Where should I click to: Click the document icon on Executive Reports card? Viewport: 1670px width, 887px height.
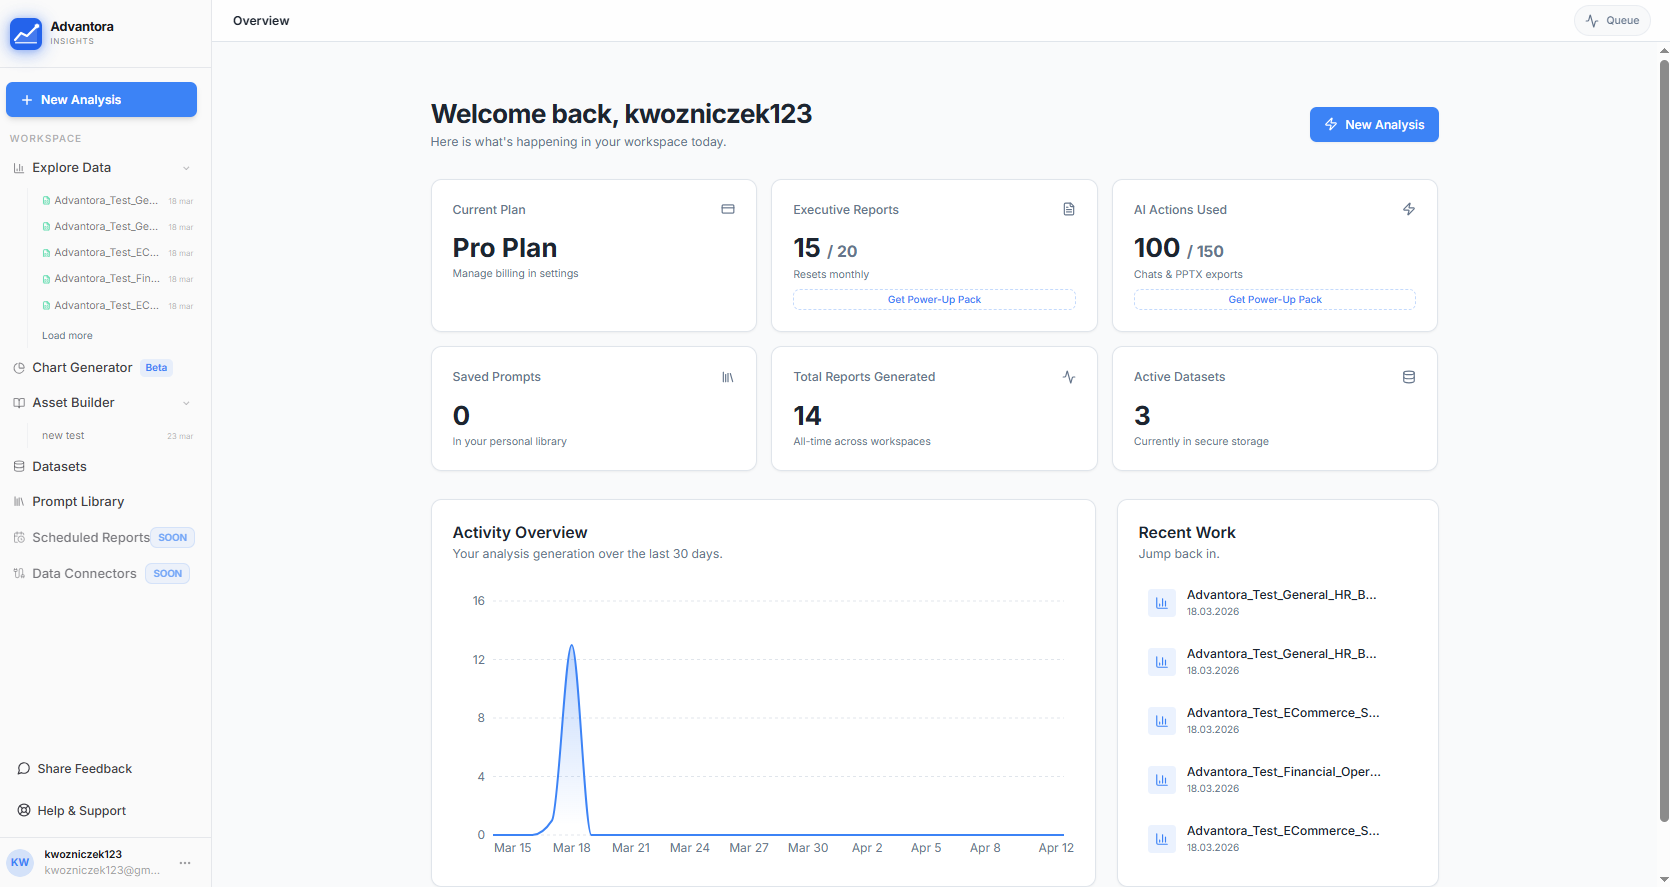[x=1069, y=209]
